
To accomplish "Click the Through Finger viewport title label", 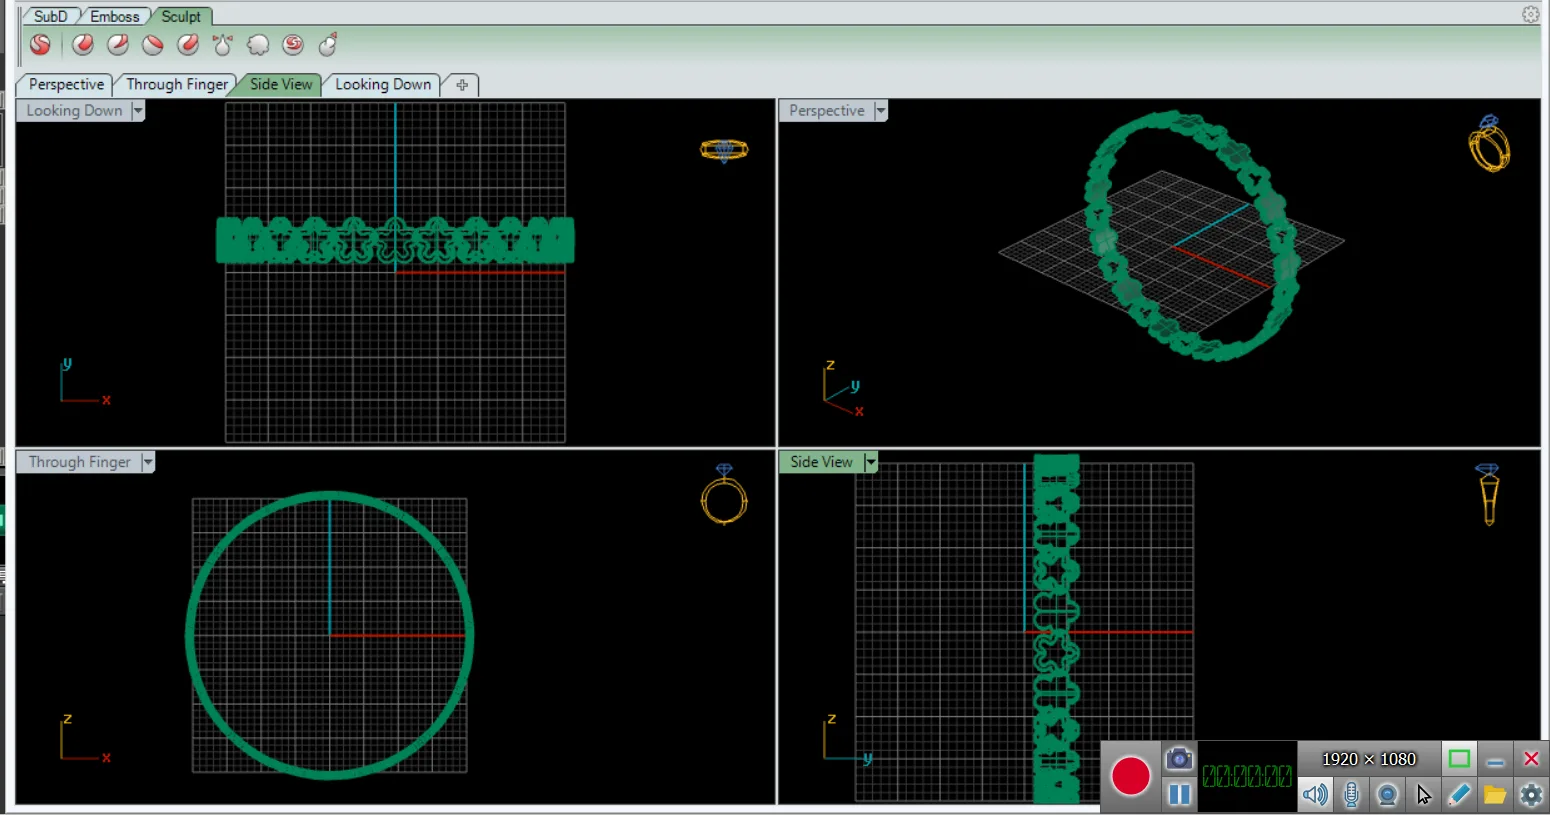I will click(x=79, y=462).
